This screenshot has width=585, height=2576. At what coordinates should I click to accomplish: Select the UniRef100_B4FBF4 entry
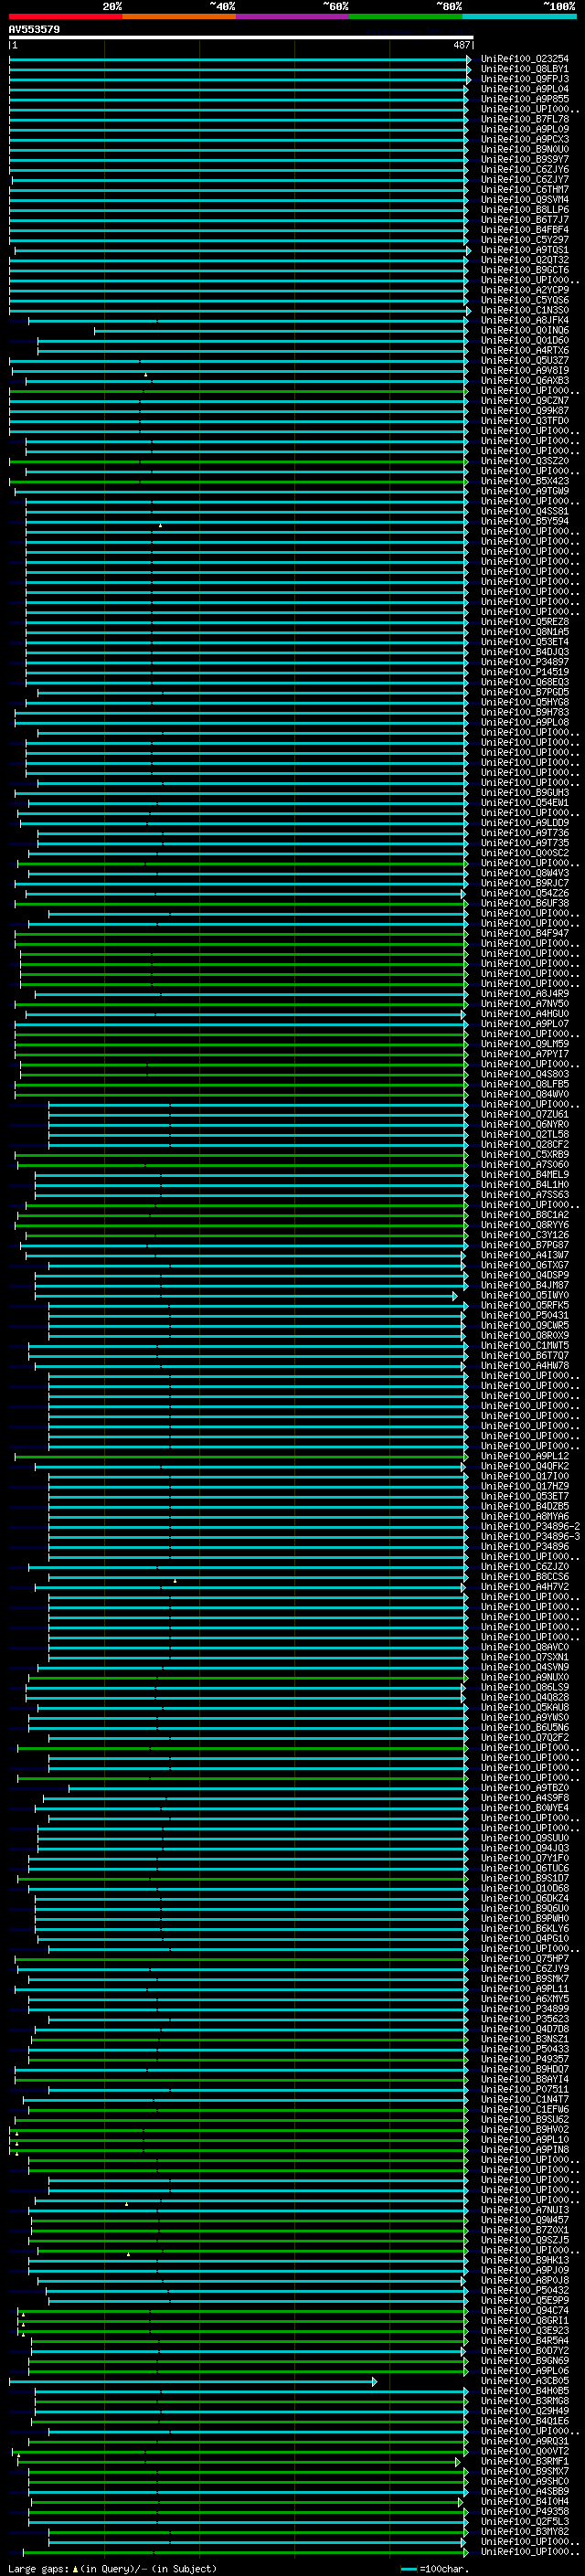pos(524,230)
